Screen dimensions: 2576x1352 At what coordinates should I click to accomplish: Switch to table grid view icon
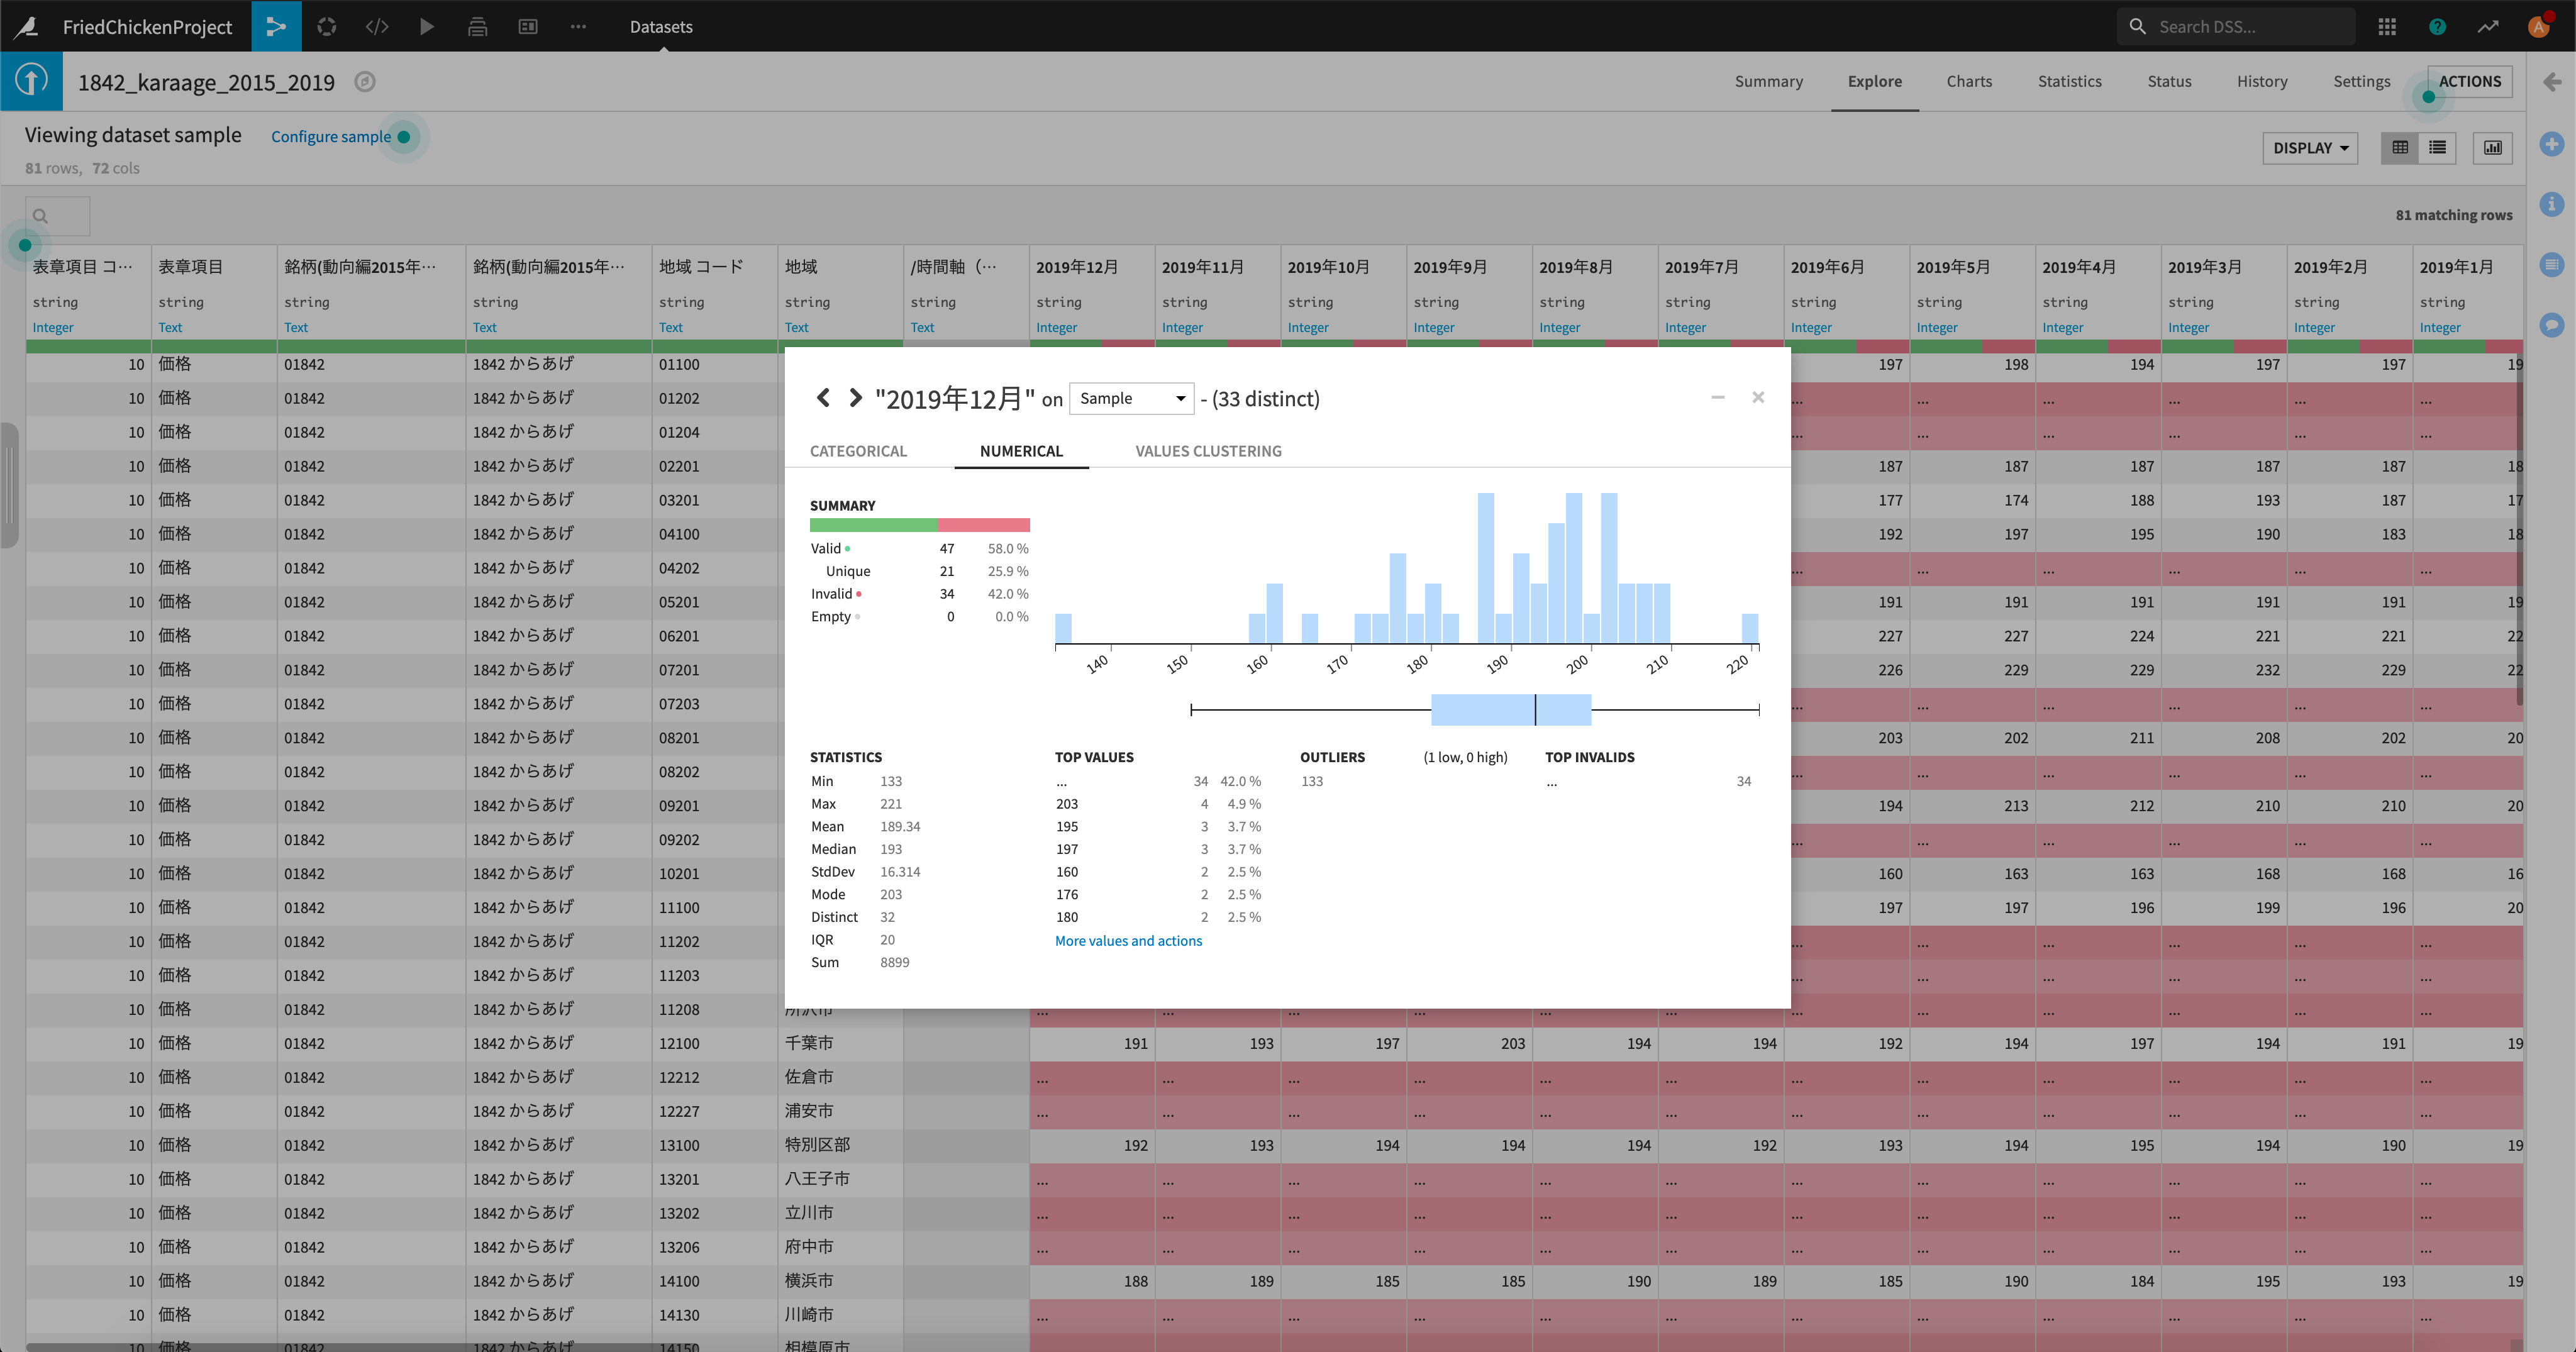2400,148
